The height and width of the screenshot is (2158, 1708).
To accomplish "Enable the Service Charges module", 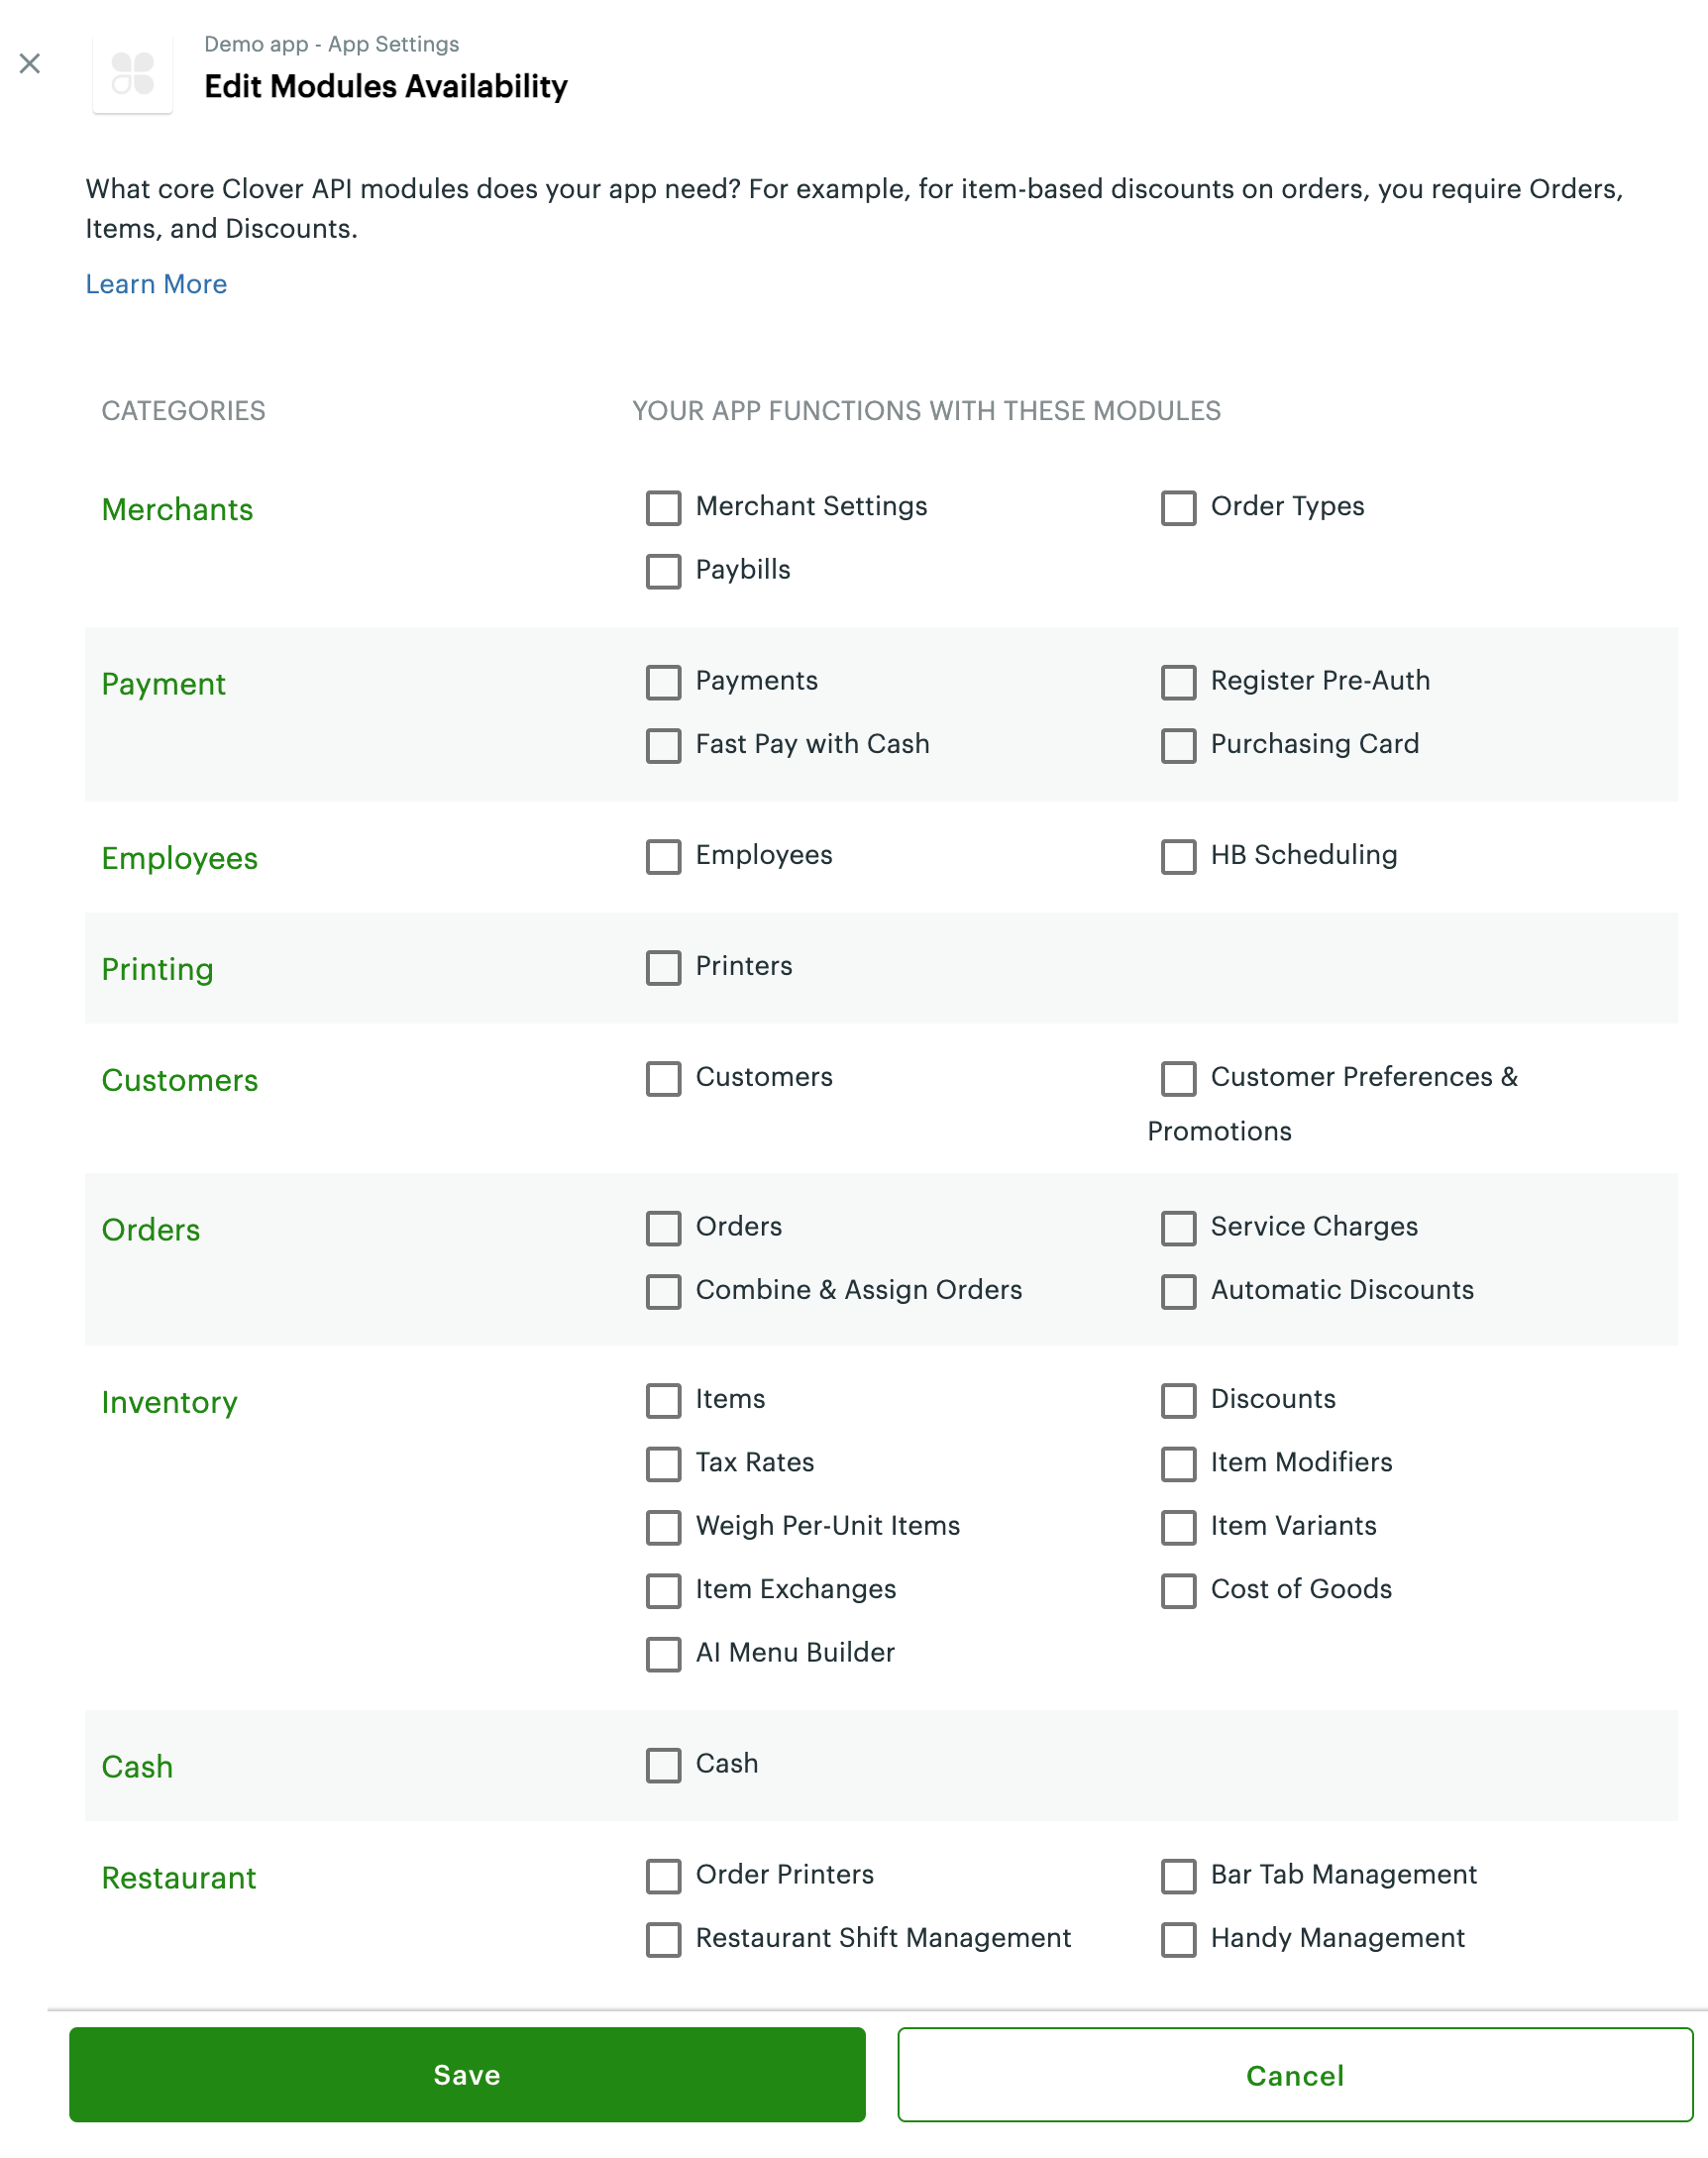I will [x=1177, y=1228].
